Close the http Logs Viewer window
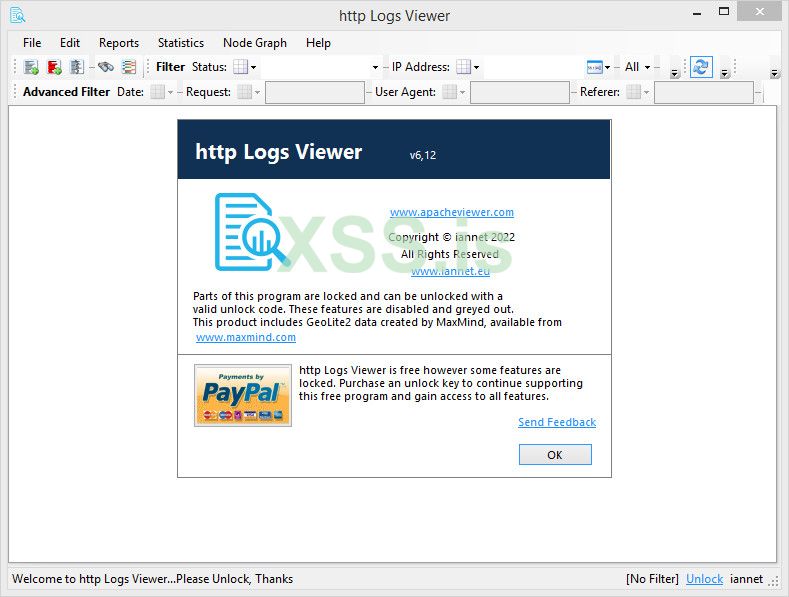Viewport: 789px width, 597px height. coord(760,12)
